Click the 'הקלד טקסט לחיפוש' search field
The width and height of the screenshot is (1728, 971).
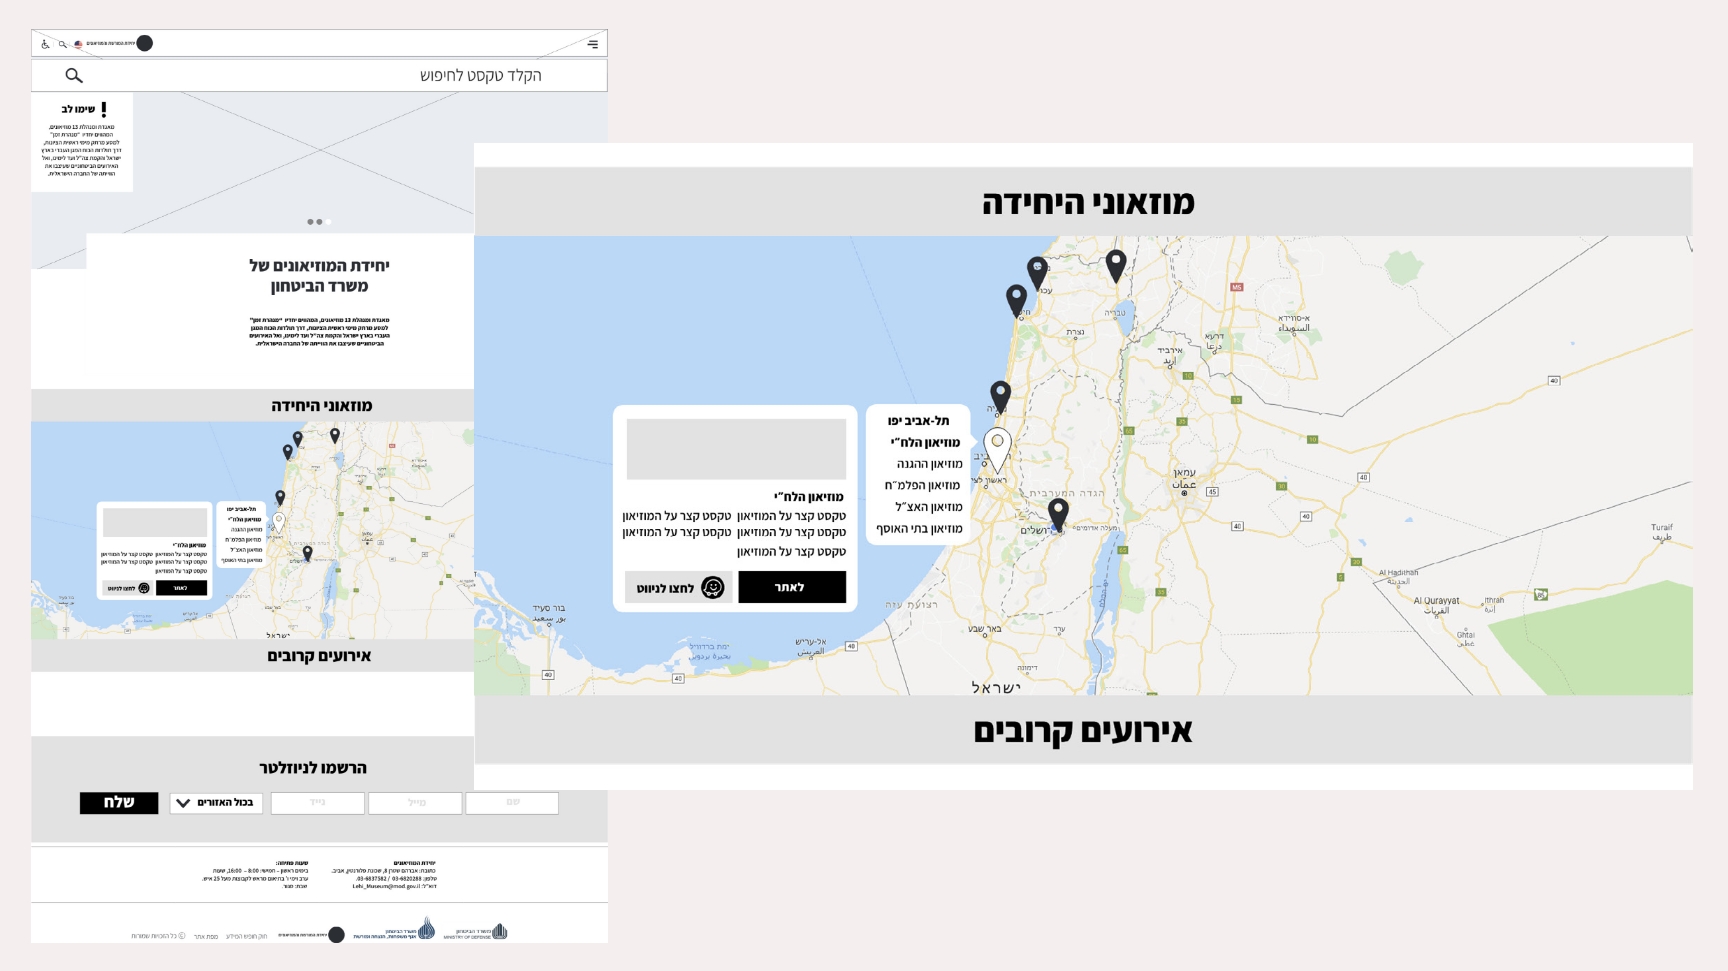pos(319,75)
